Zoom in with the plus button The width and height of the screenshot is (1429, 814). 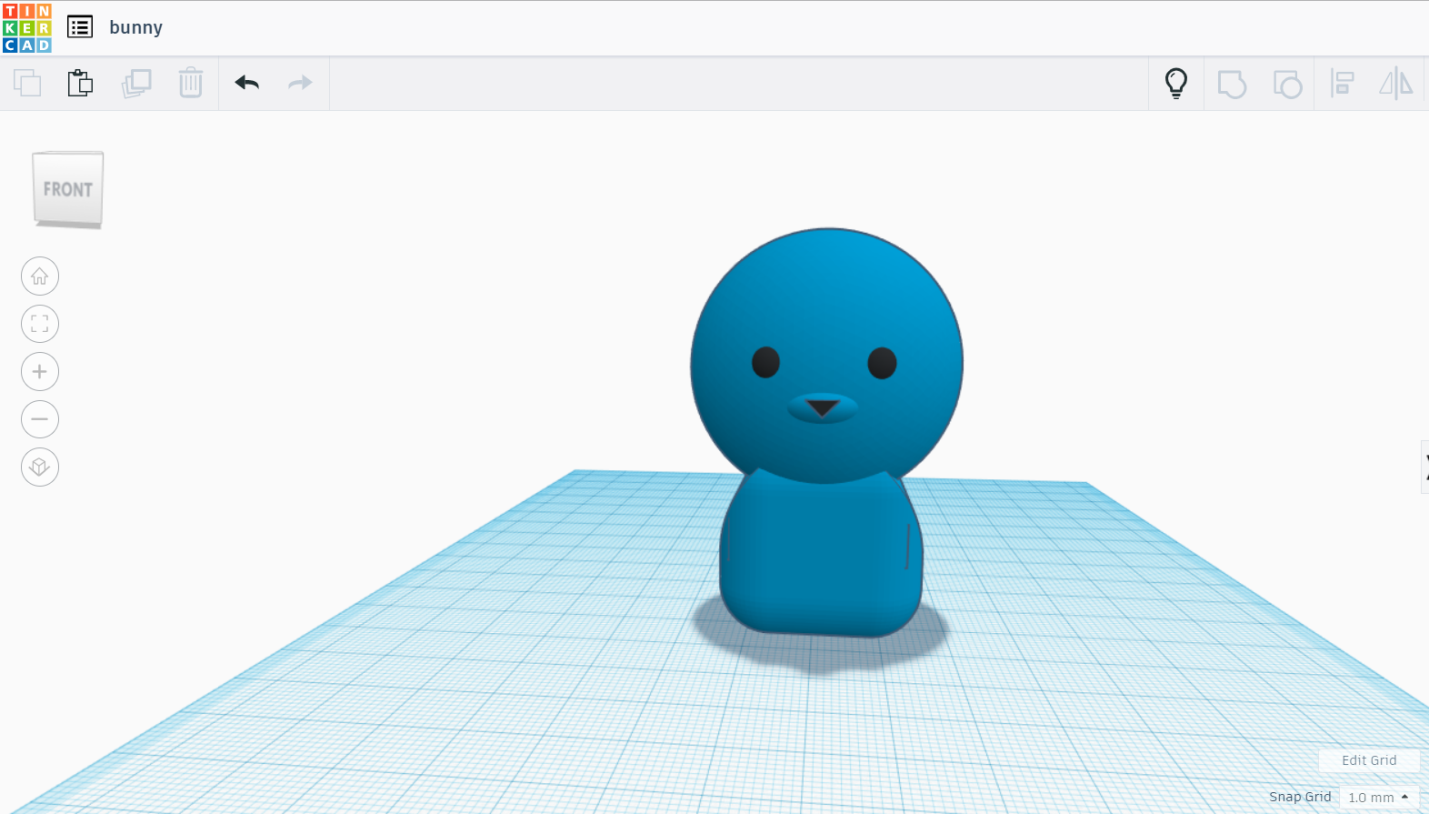40,372
